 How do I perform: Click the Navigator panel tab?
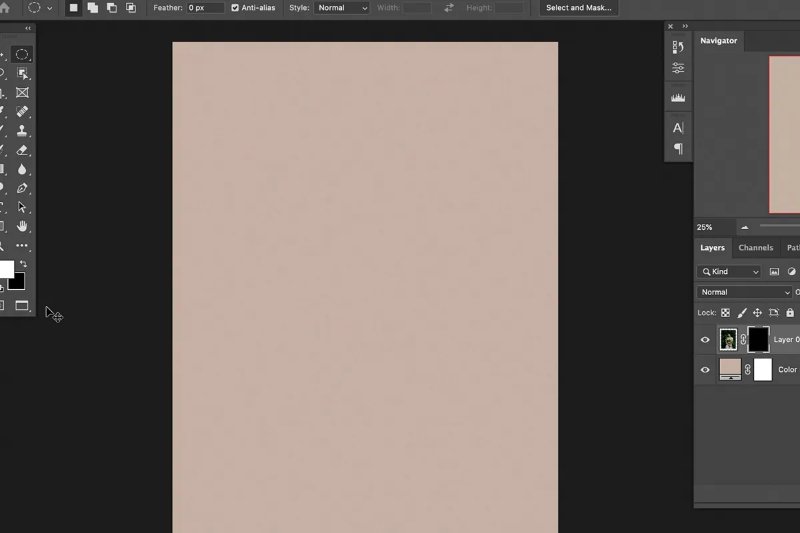[x=718, y=41]
